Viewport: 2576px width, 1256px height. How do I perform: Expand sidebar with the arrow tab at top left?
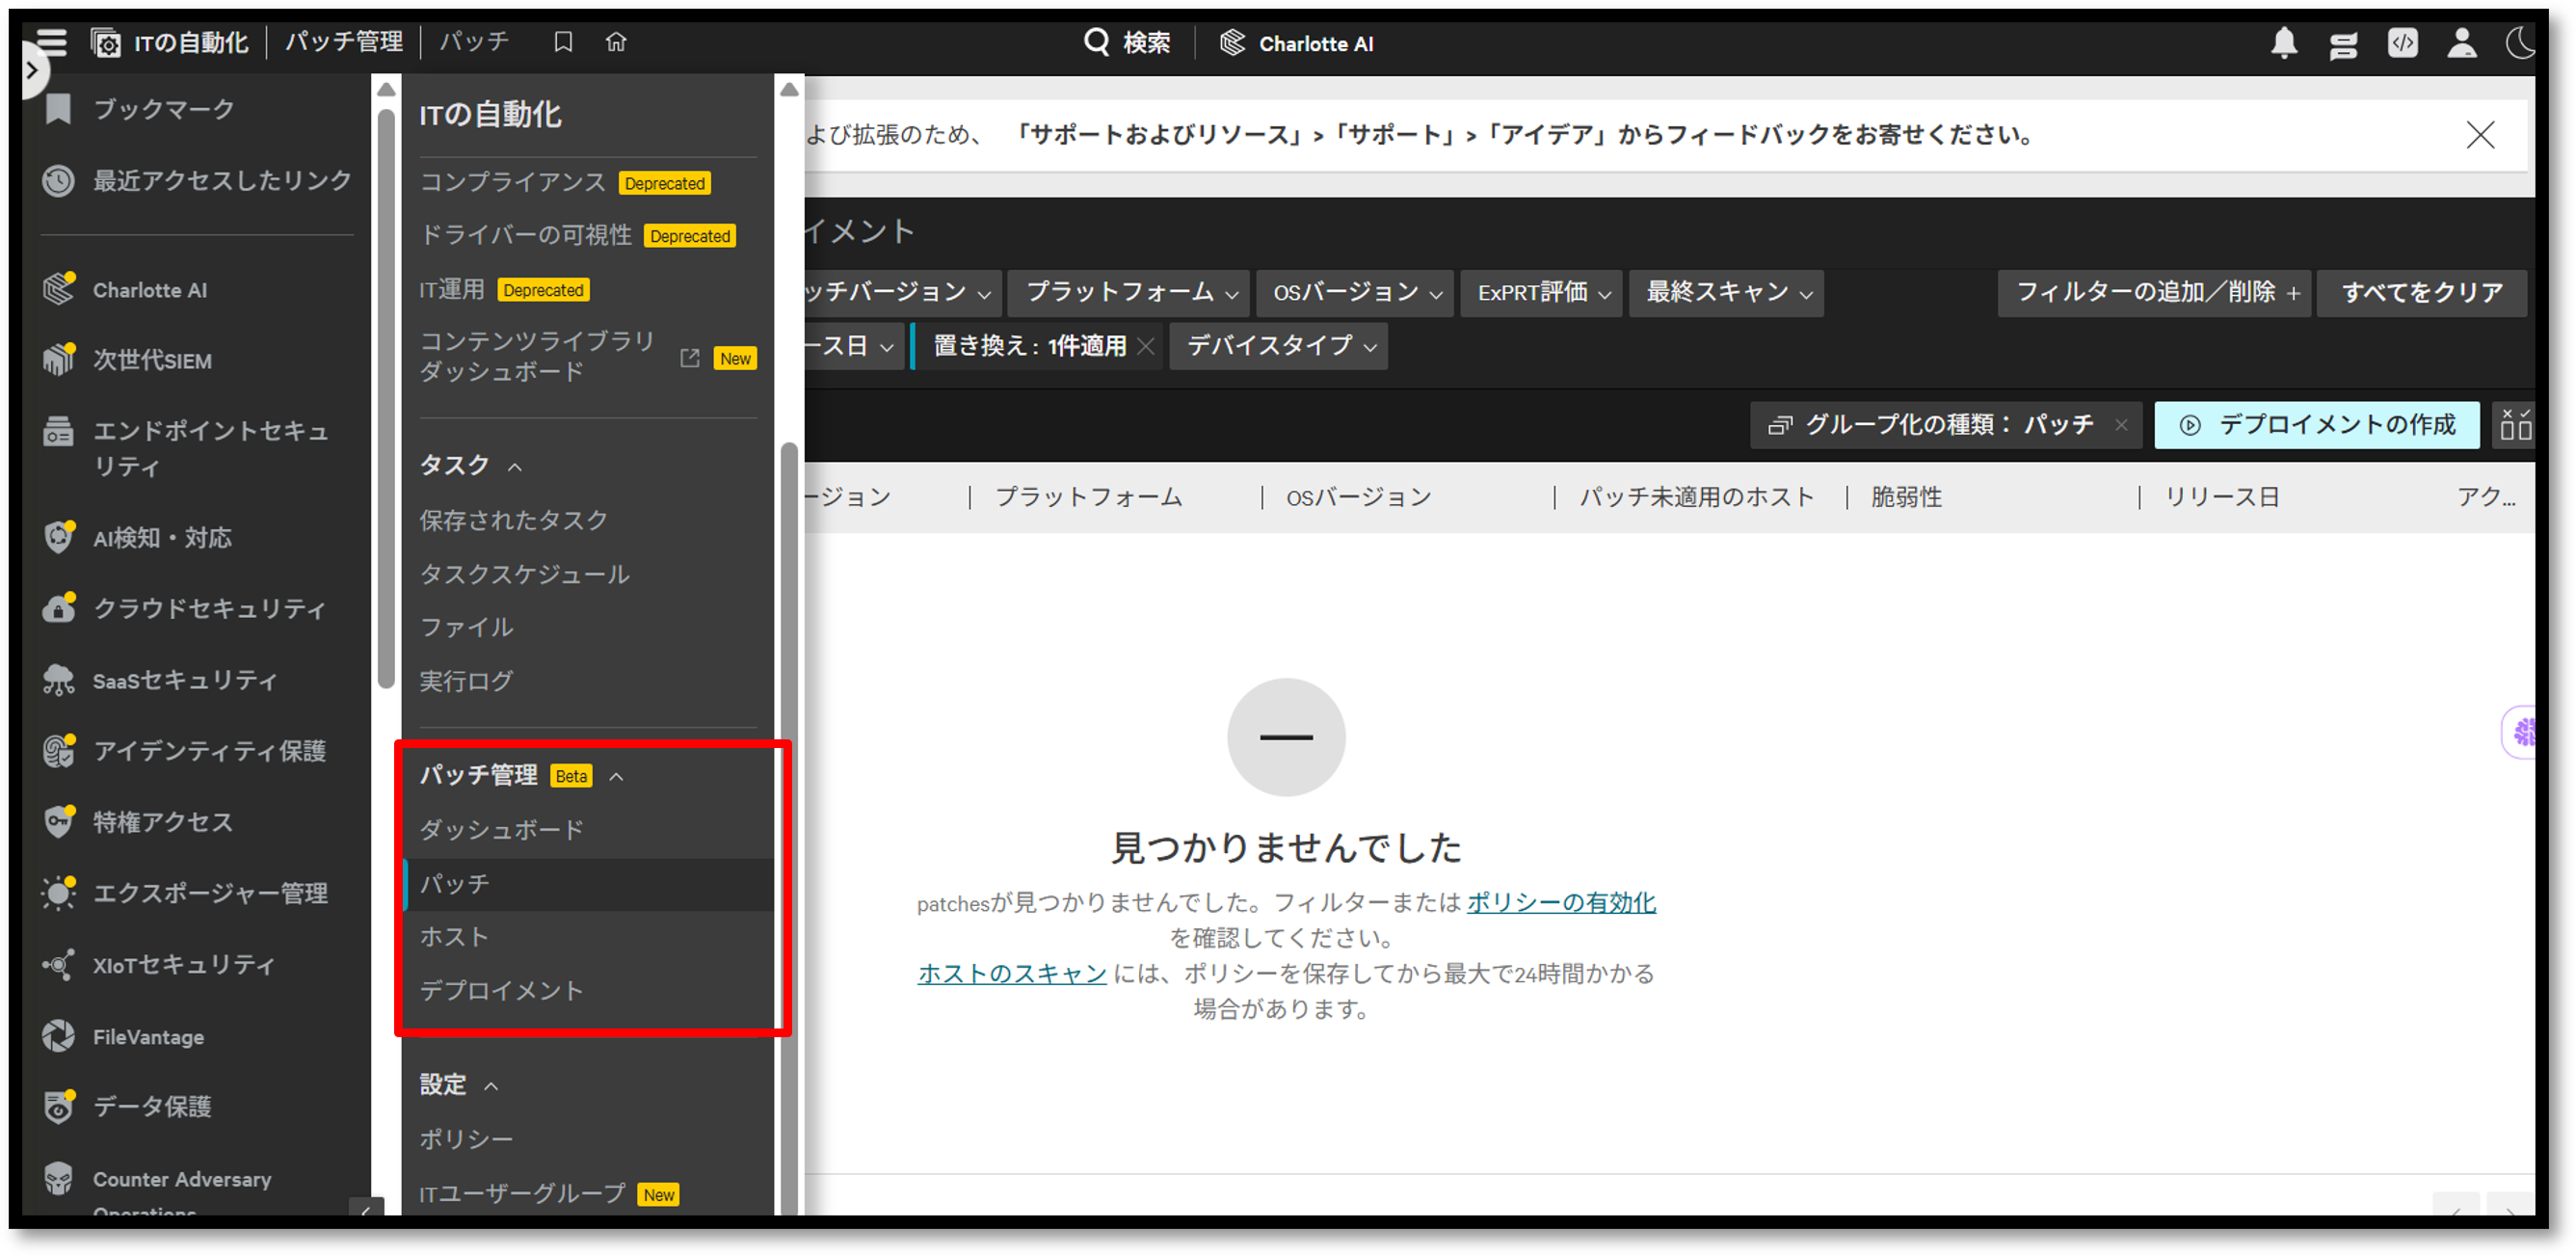click(x=32, y=71)
